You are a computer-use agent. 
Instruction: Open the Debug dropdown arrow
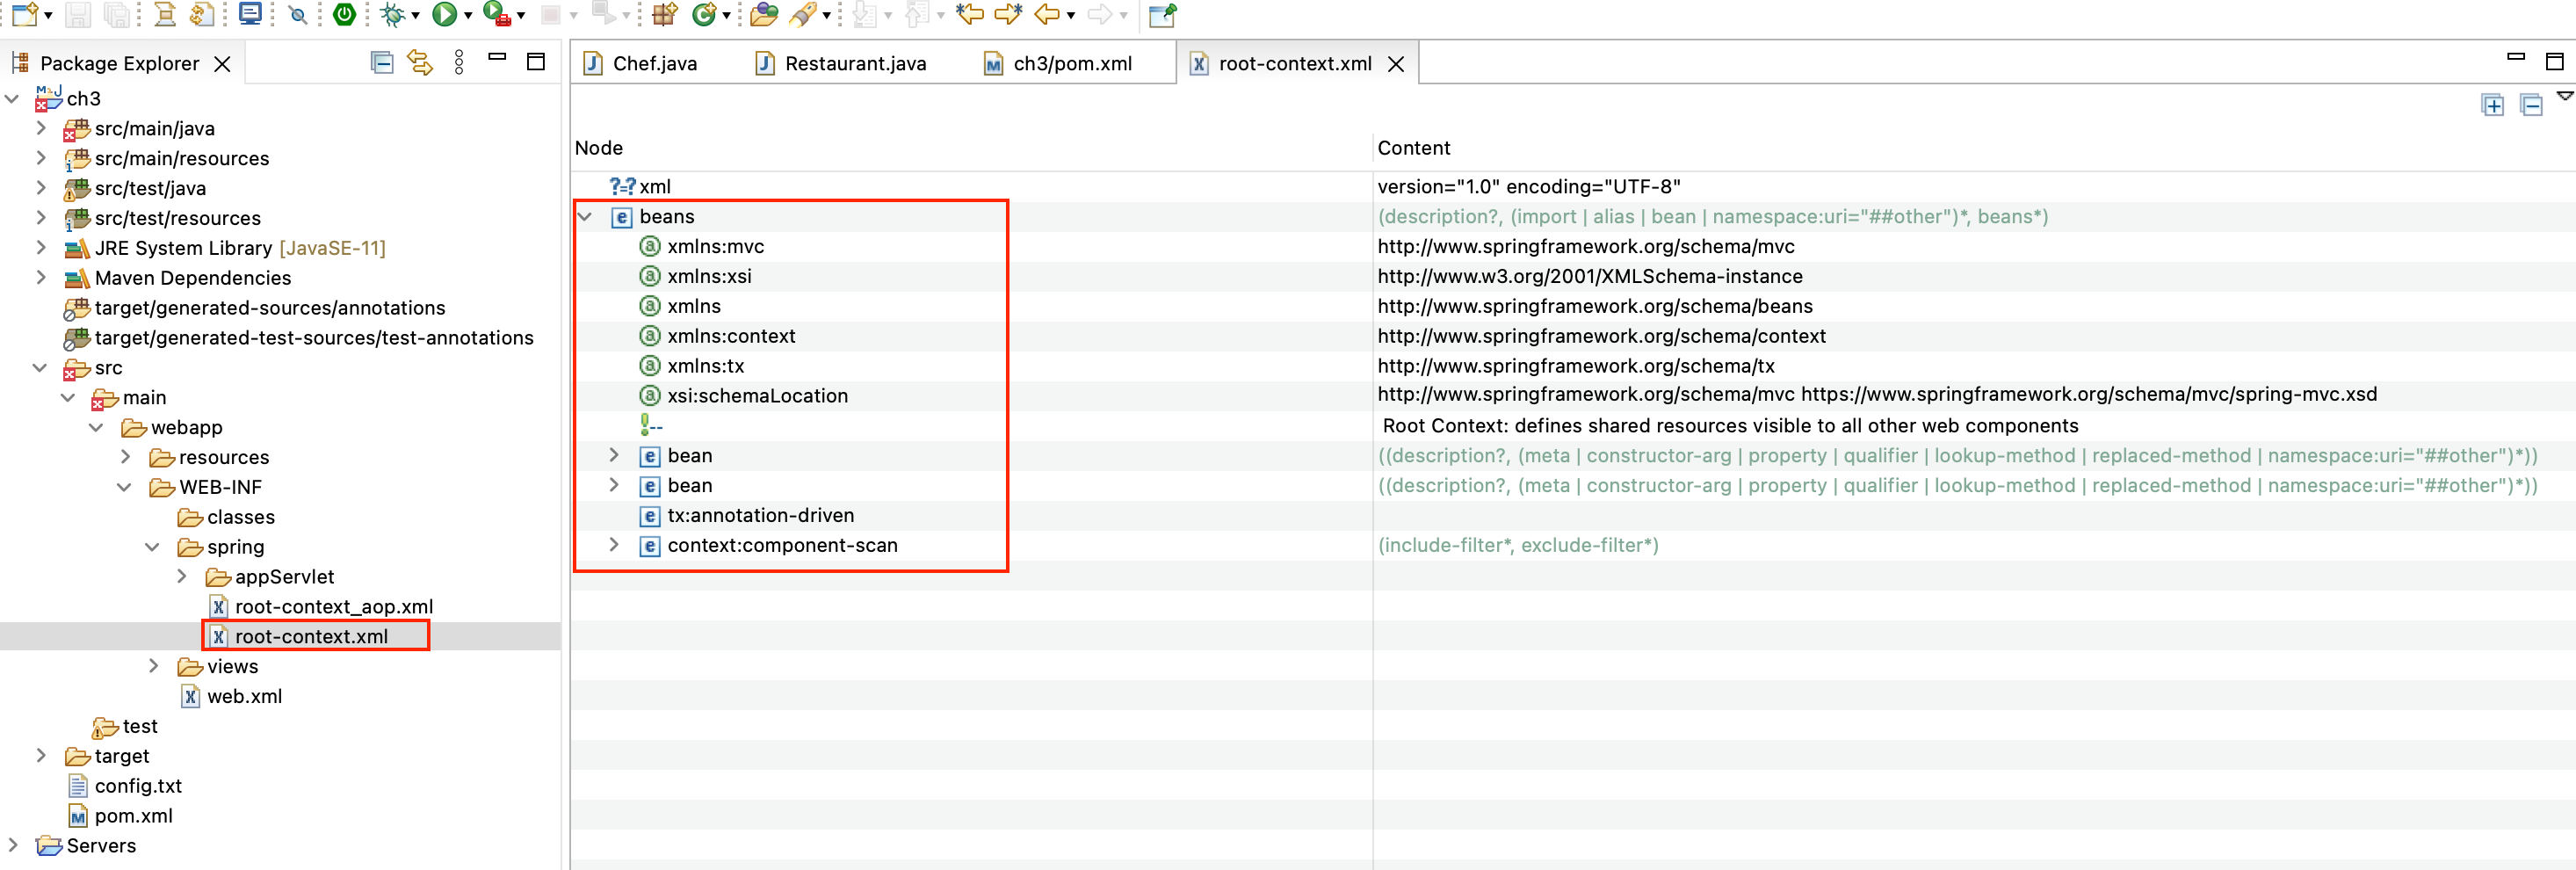(x=415, y=16)
